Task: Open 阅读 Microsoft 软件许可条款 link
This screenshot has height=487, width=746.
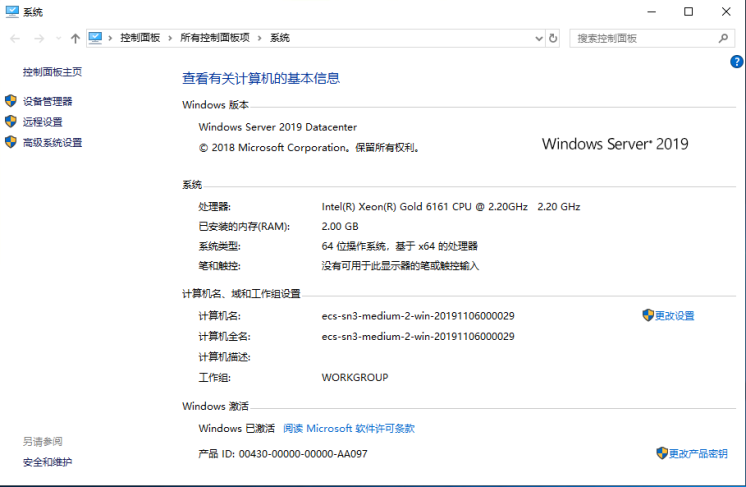Action: coord(349,429)
